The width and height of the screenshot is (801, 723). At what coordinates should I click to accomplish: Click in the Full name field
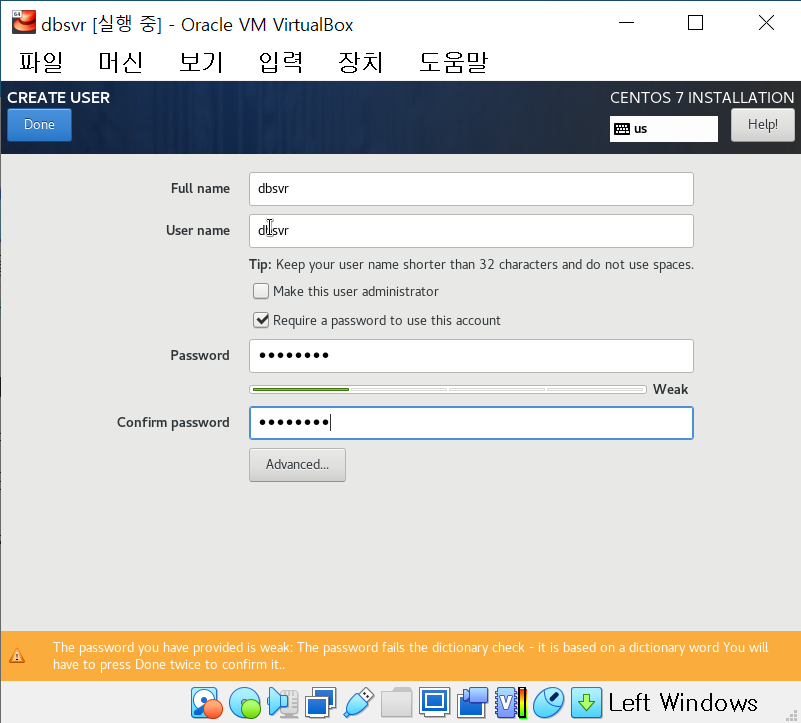tap(471, 189)
